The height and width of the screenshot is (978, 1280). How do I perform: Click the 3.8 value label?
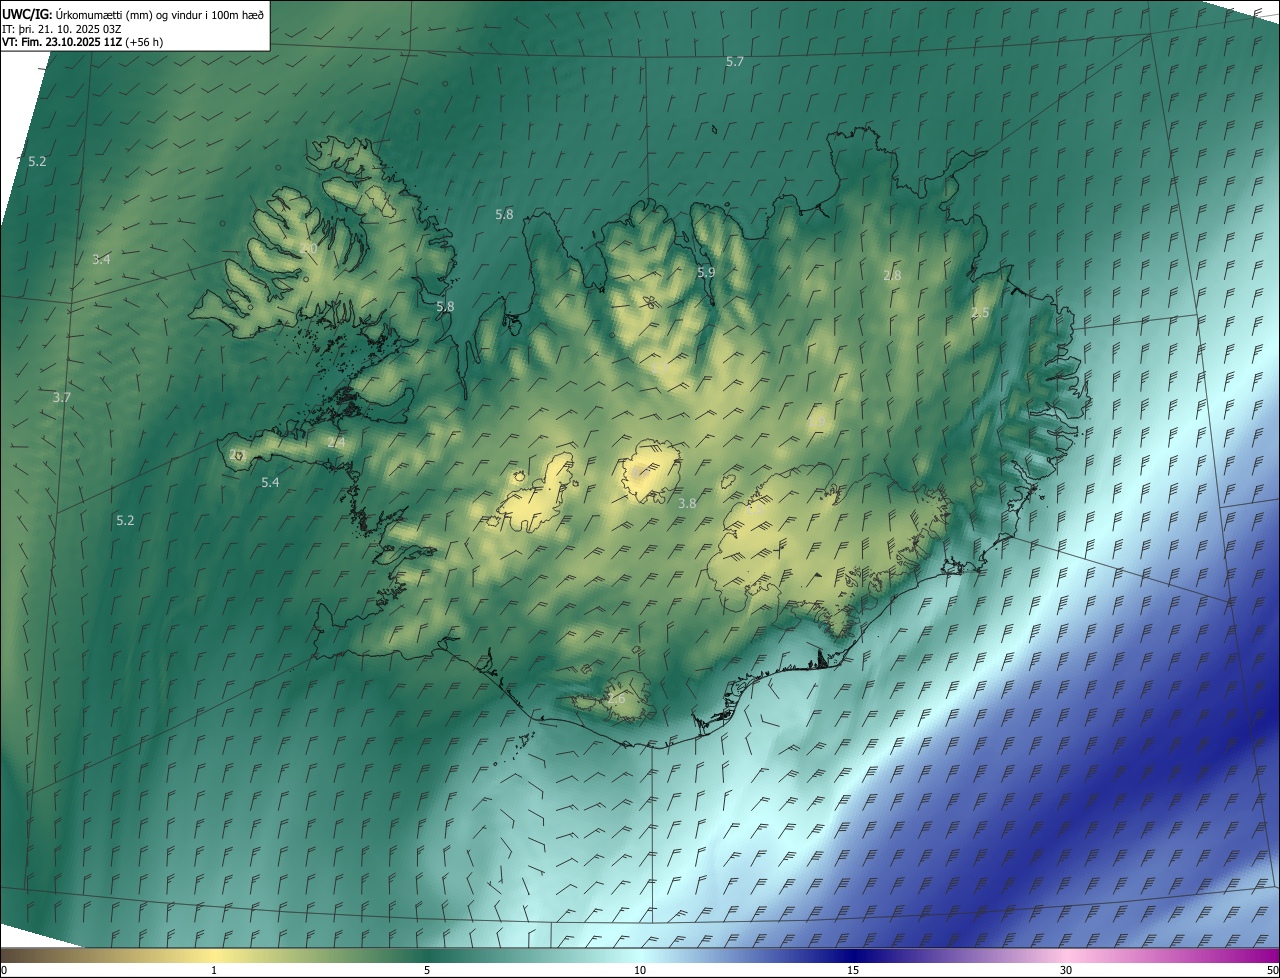coord(686,504)
